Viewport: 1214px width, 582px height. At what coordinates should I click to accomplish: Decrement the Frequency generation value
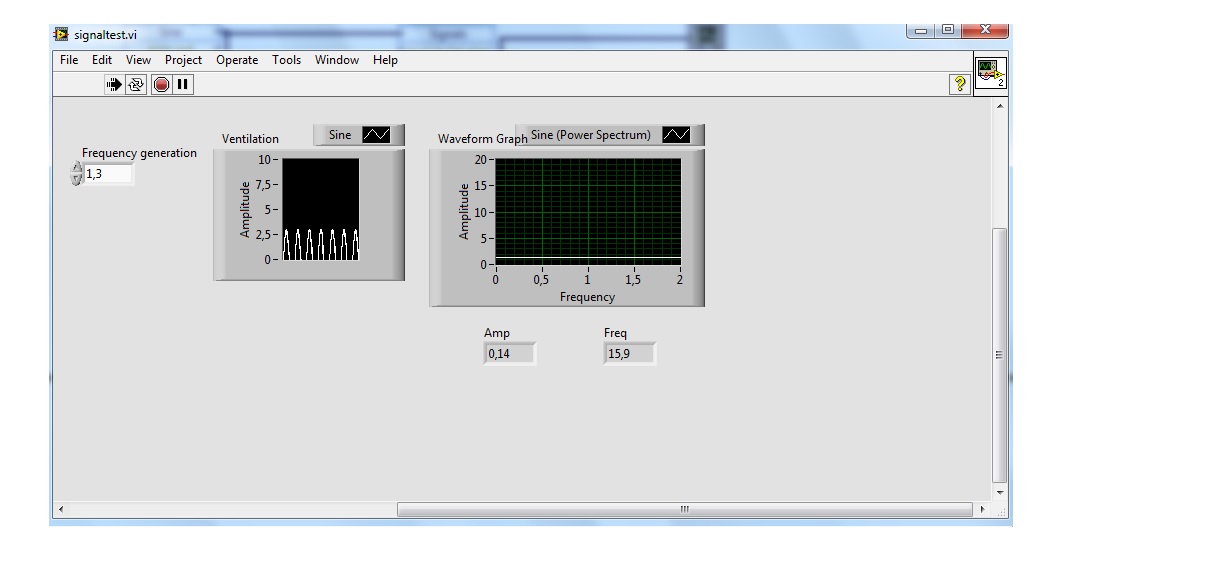(x=77, y=180)
